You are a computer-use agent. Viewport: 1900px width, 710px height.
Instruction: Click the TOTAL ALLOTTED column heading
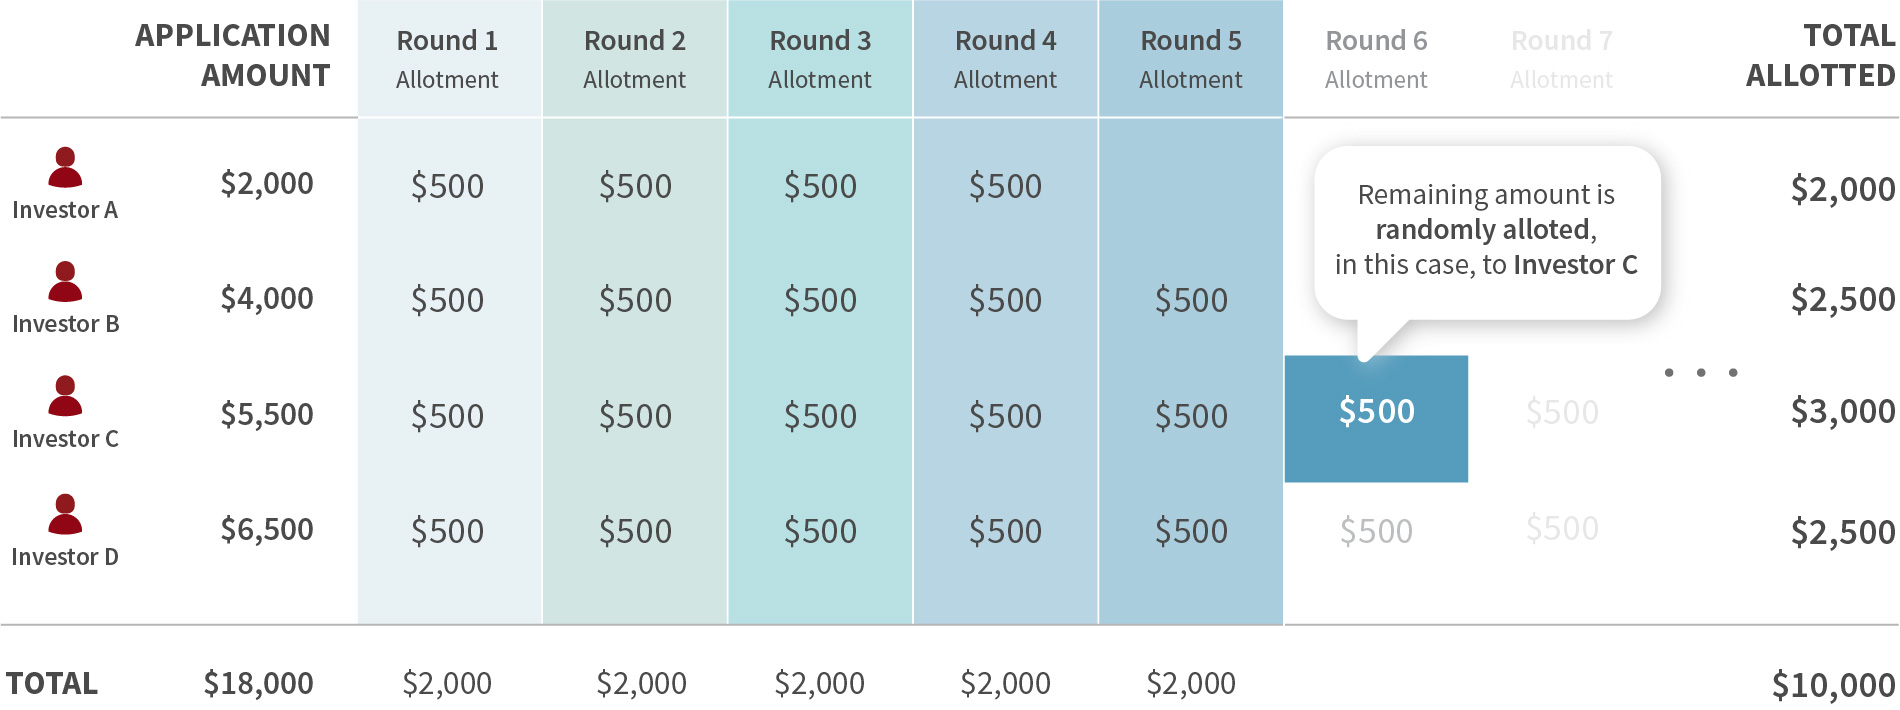[1820, 55]
